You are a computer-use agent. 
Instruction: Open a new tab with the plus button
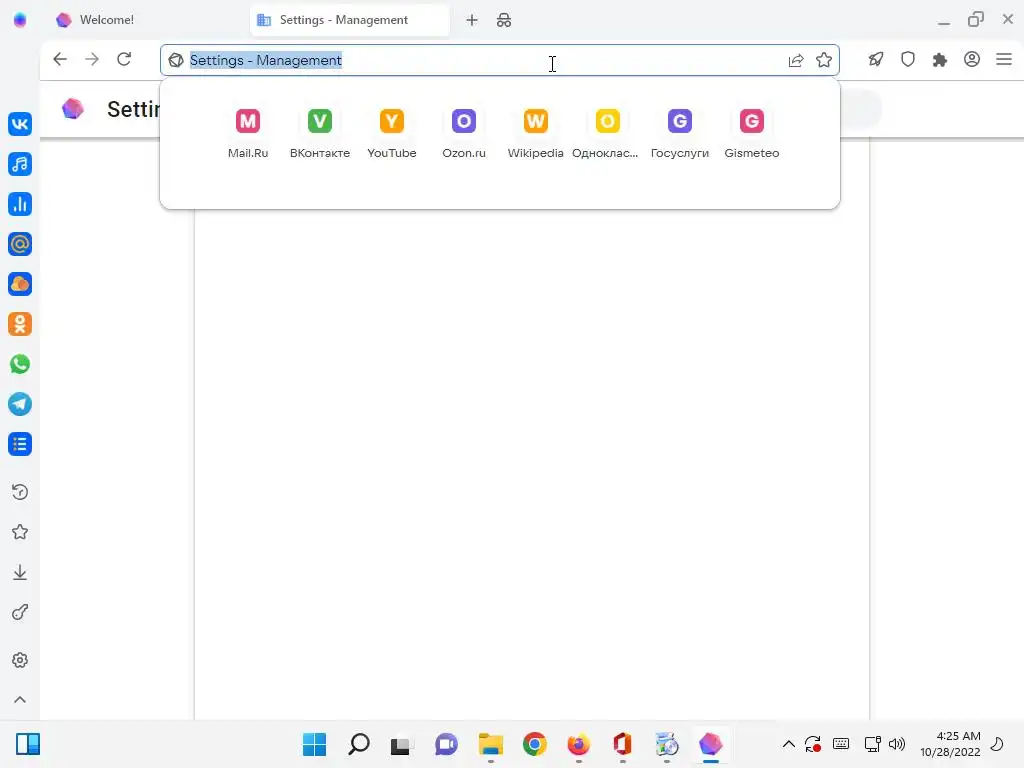pyautogui.click(x=472, y=20)
